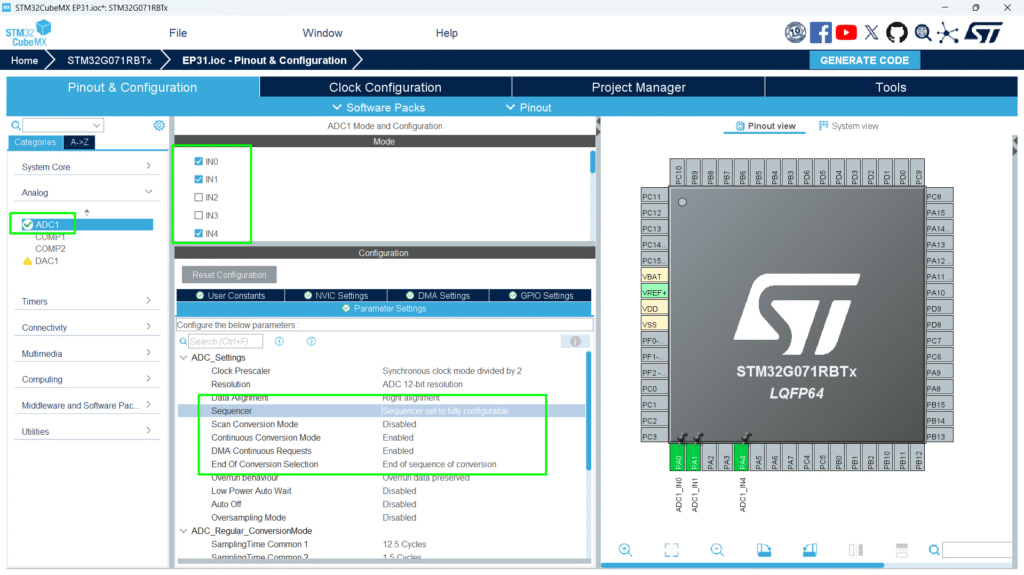Select the green PA4 pin on chip
1024x575 pixels.
click(743, 461)
